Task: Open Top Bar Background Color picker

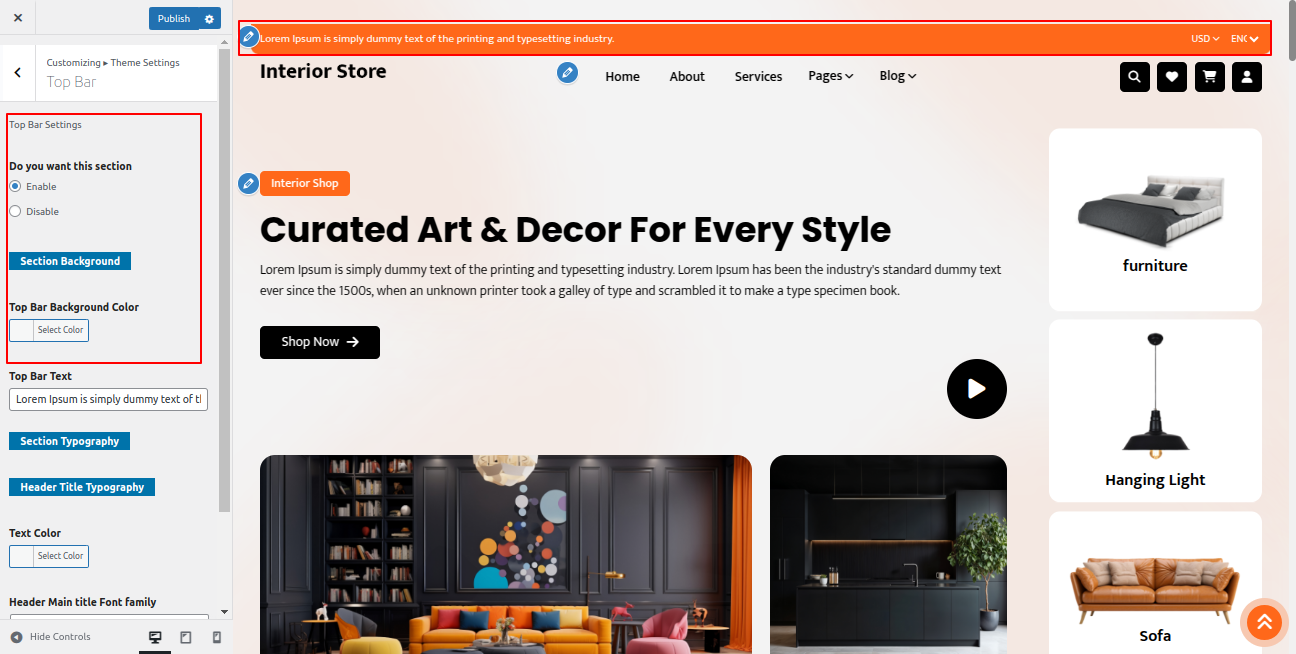Action: click(x=49, y=330)
